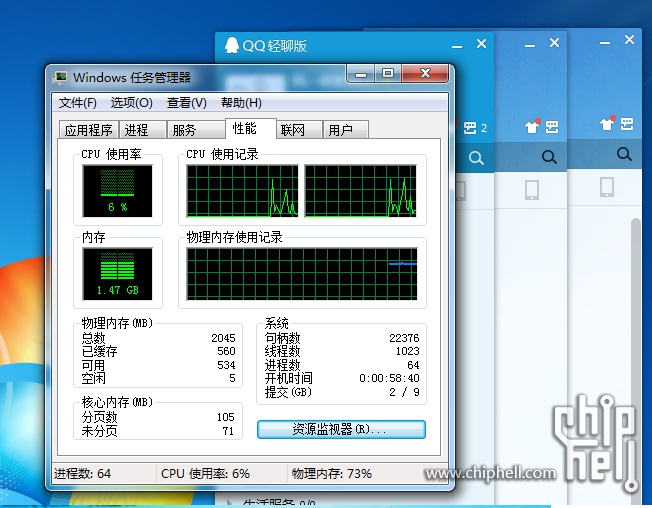Click the 开机时间 value 0:00:58:40
Image resolution: width=652 pixels, height=508 pixels.
point(389,378)
